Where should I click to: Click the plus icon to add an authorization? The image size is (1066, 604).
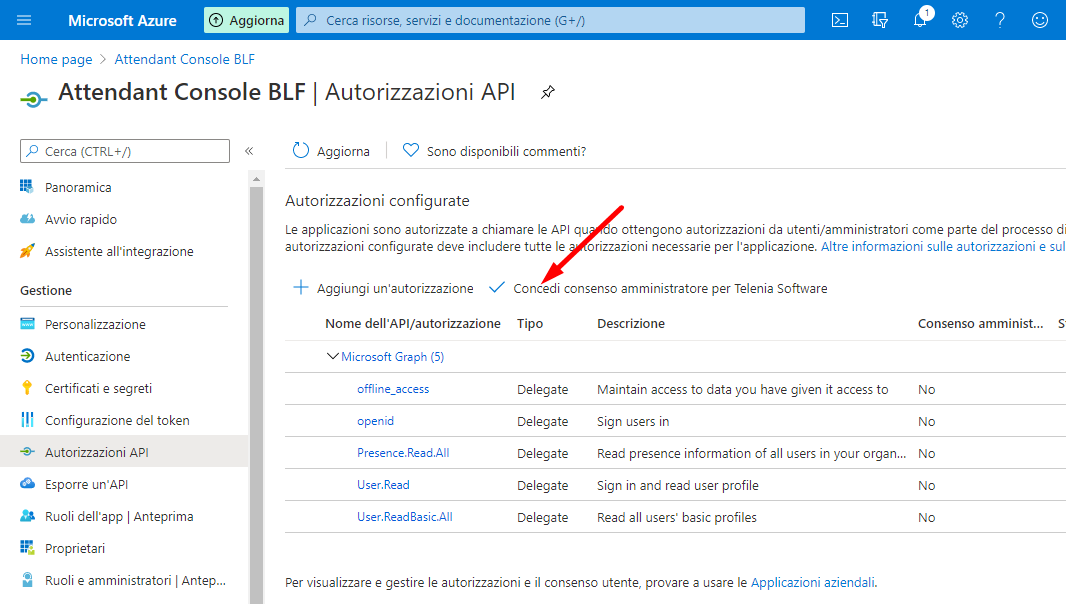click(300, 288)
